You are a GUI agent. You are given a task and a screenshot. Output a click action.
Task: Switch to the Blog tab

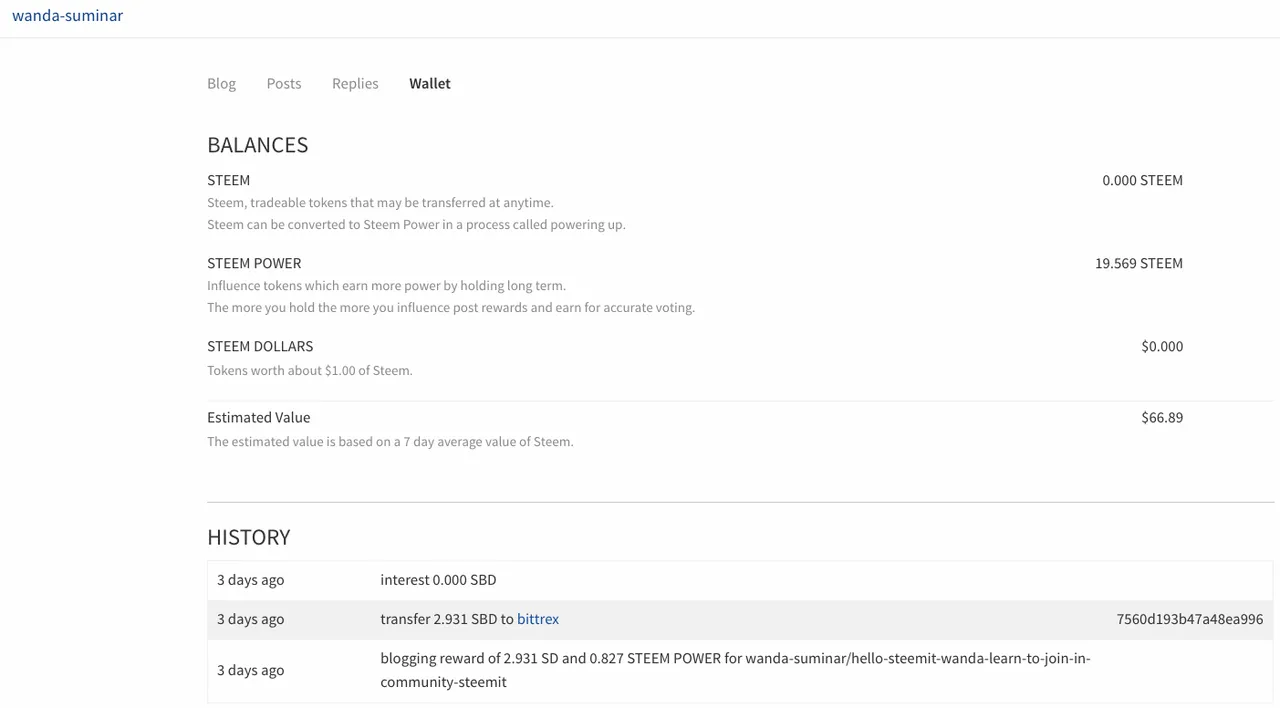[x=221, y=83]
